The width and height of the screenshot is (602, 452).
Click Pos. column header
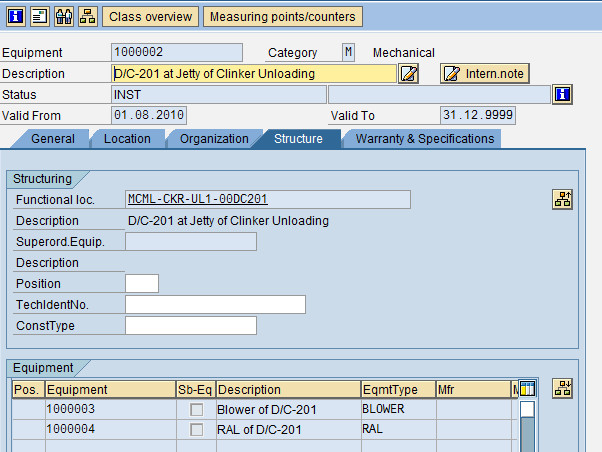[28, 389]
